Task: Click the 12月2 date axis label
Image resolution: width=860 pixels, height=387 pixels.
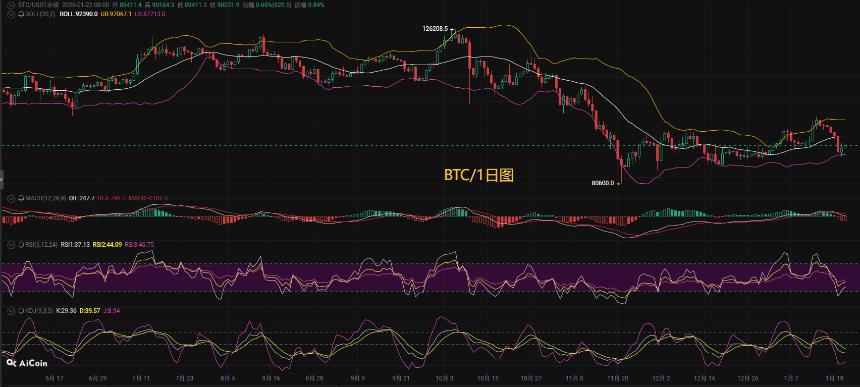Action: (661, 378)
